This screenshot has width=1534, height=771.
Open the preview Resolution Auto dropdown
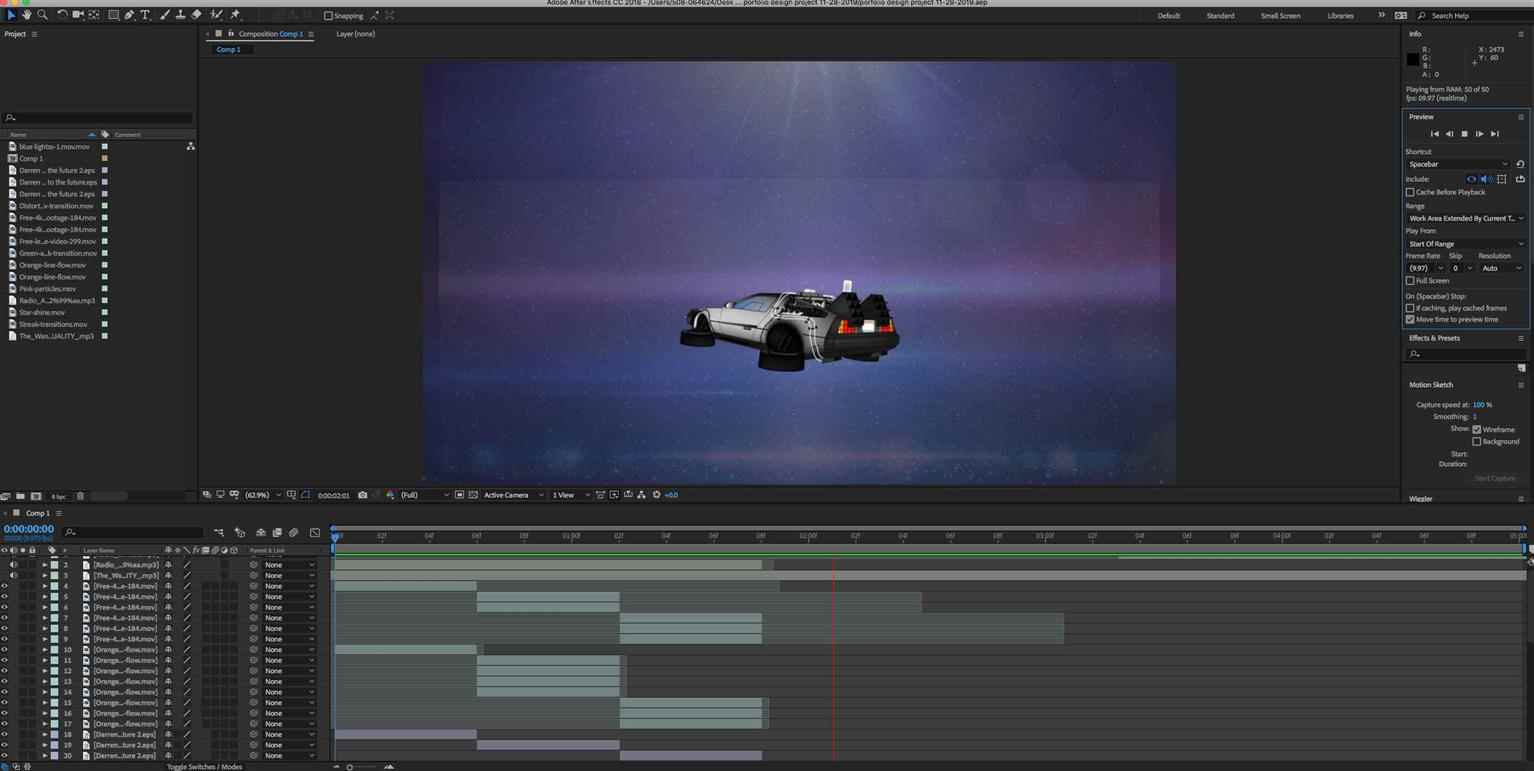pyautogui.click(x=1502, y=268)
